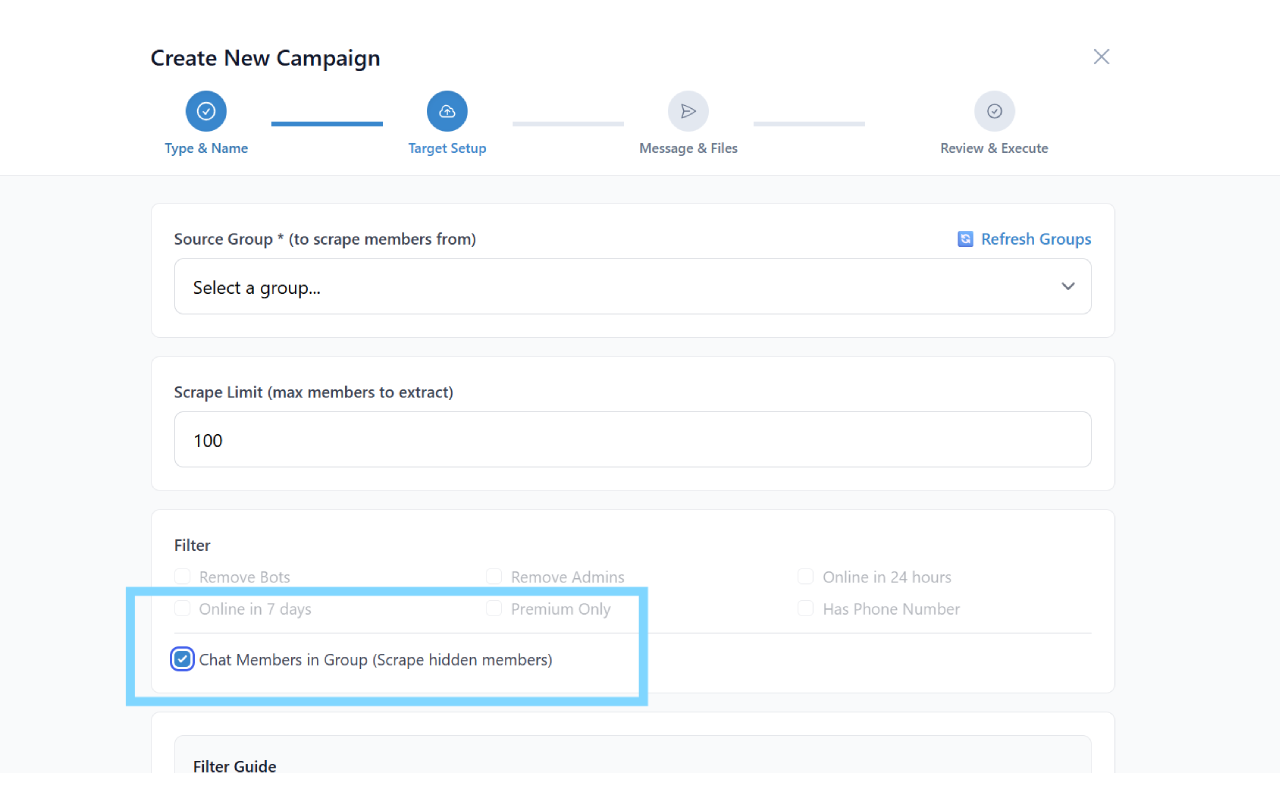
Task: Click the chevron arrow in group selector
Action: pos(1068,287)
